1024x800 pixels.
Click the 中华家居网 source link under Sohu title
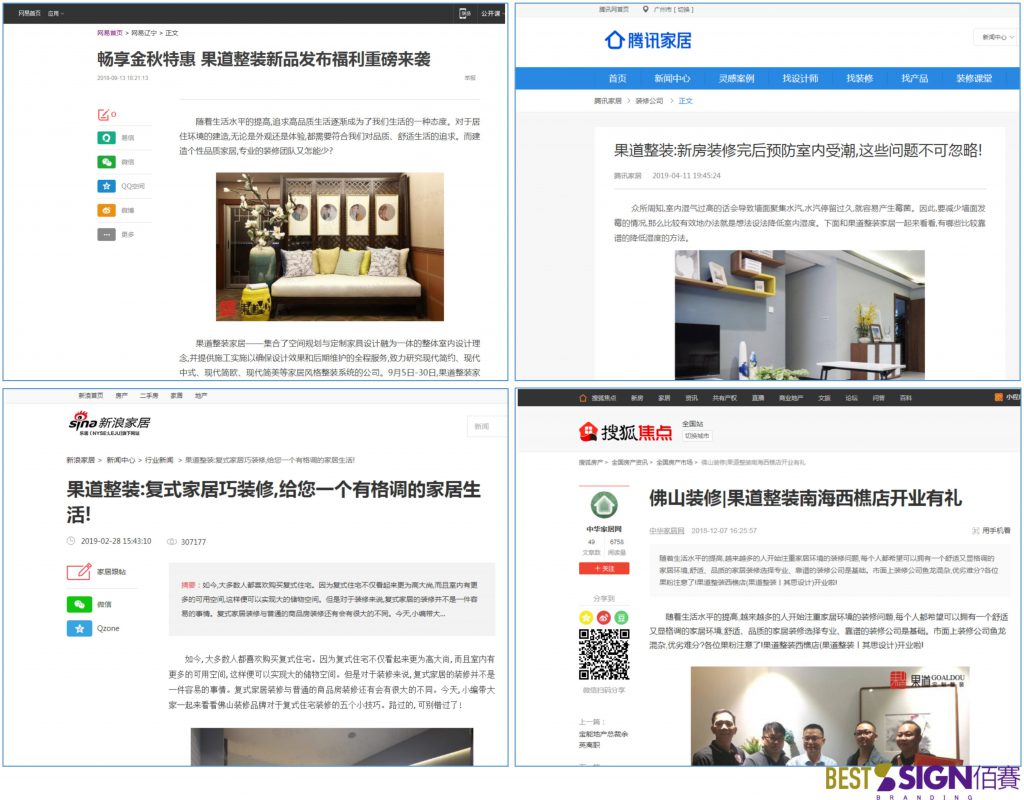(x=666, y=531)
